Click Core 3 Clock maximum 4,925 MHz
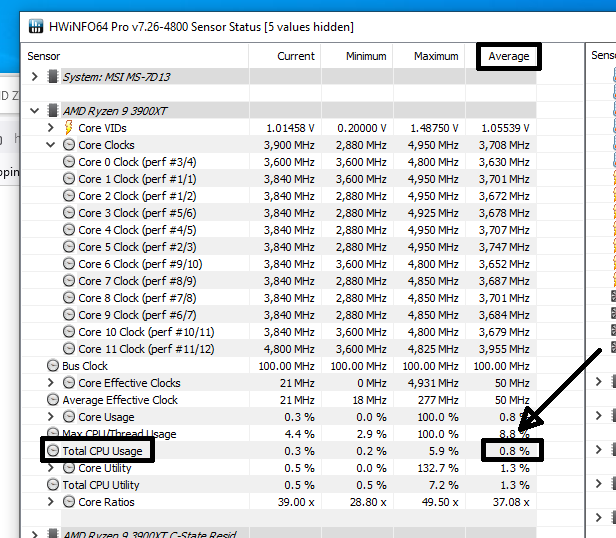Screen dimensions: 616x538 click(x=433, y=213)
